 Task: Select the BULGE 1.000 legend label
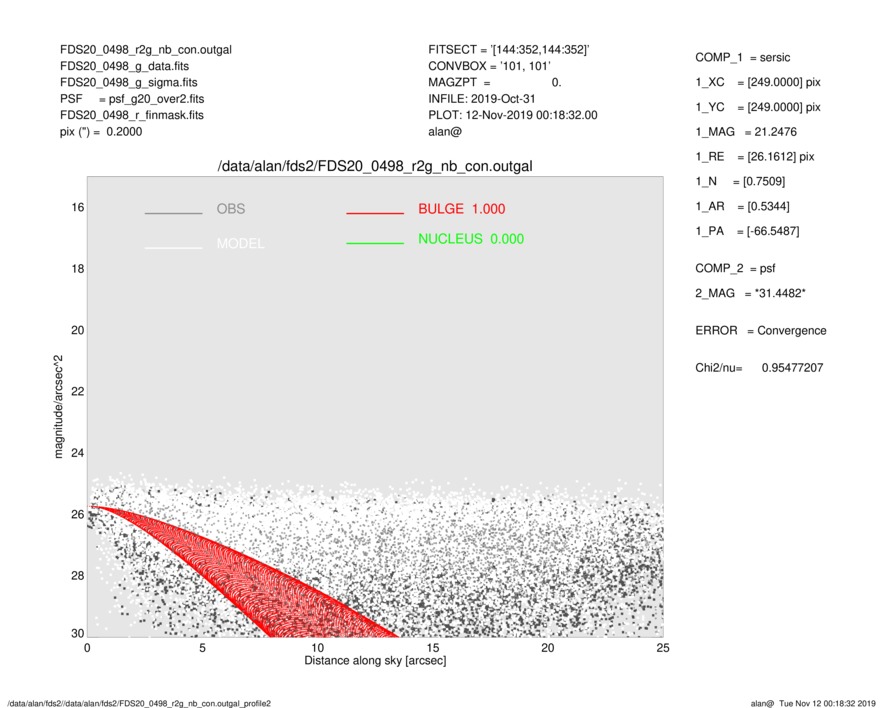tap(461, 209)
